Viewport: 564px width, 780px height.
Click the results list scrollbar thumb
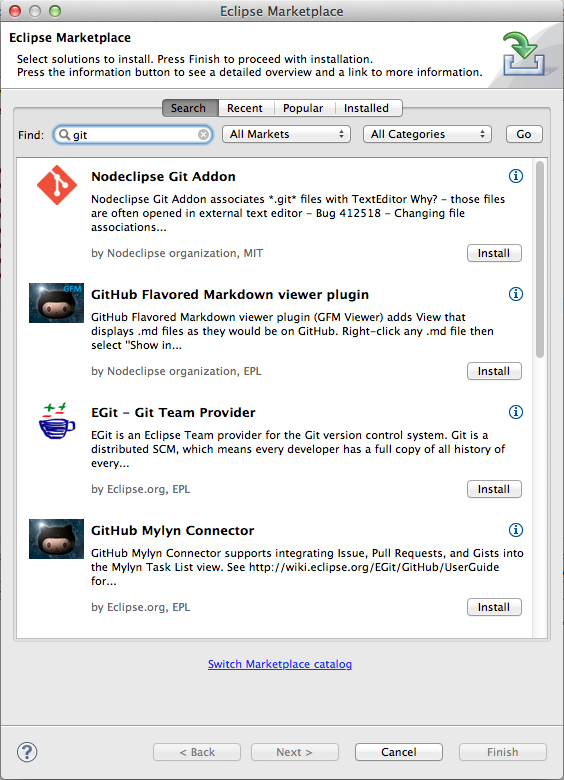tap(540, 259)
